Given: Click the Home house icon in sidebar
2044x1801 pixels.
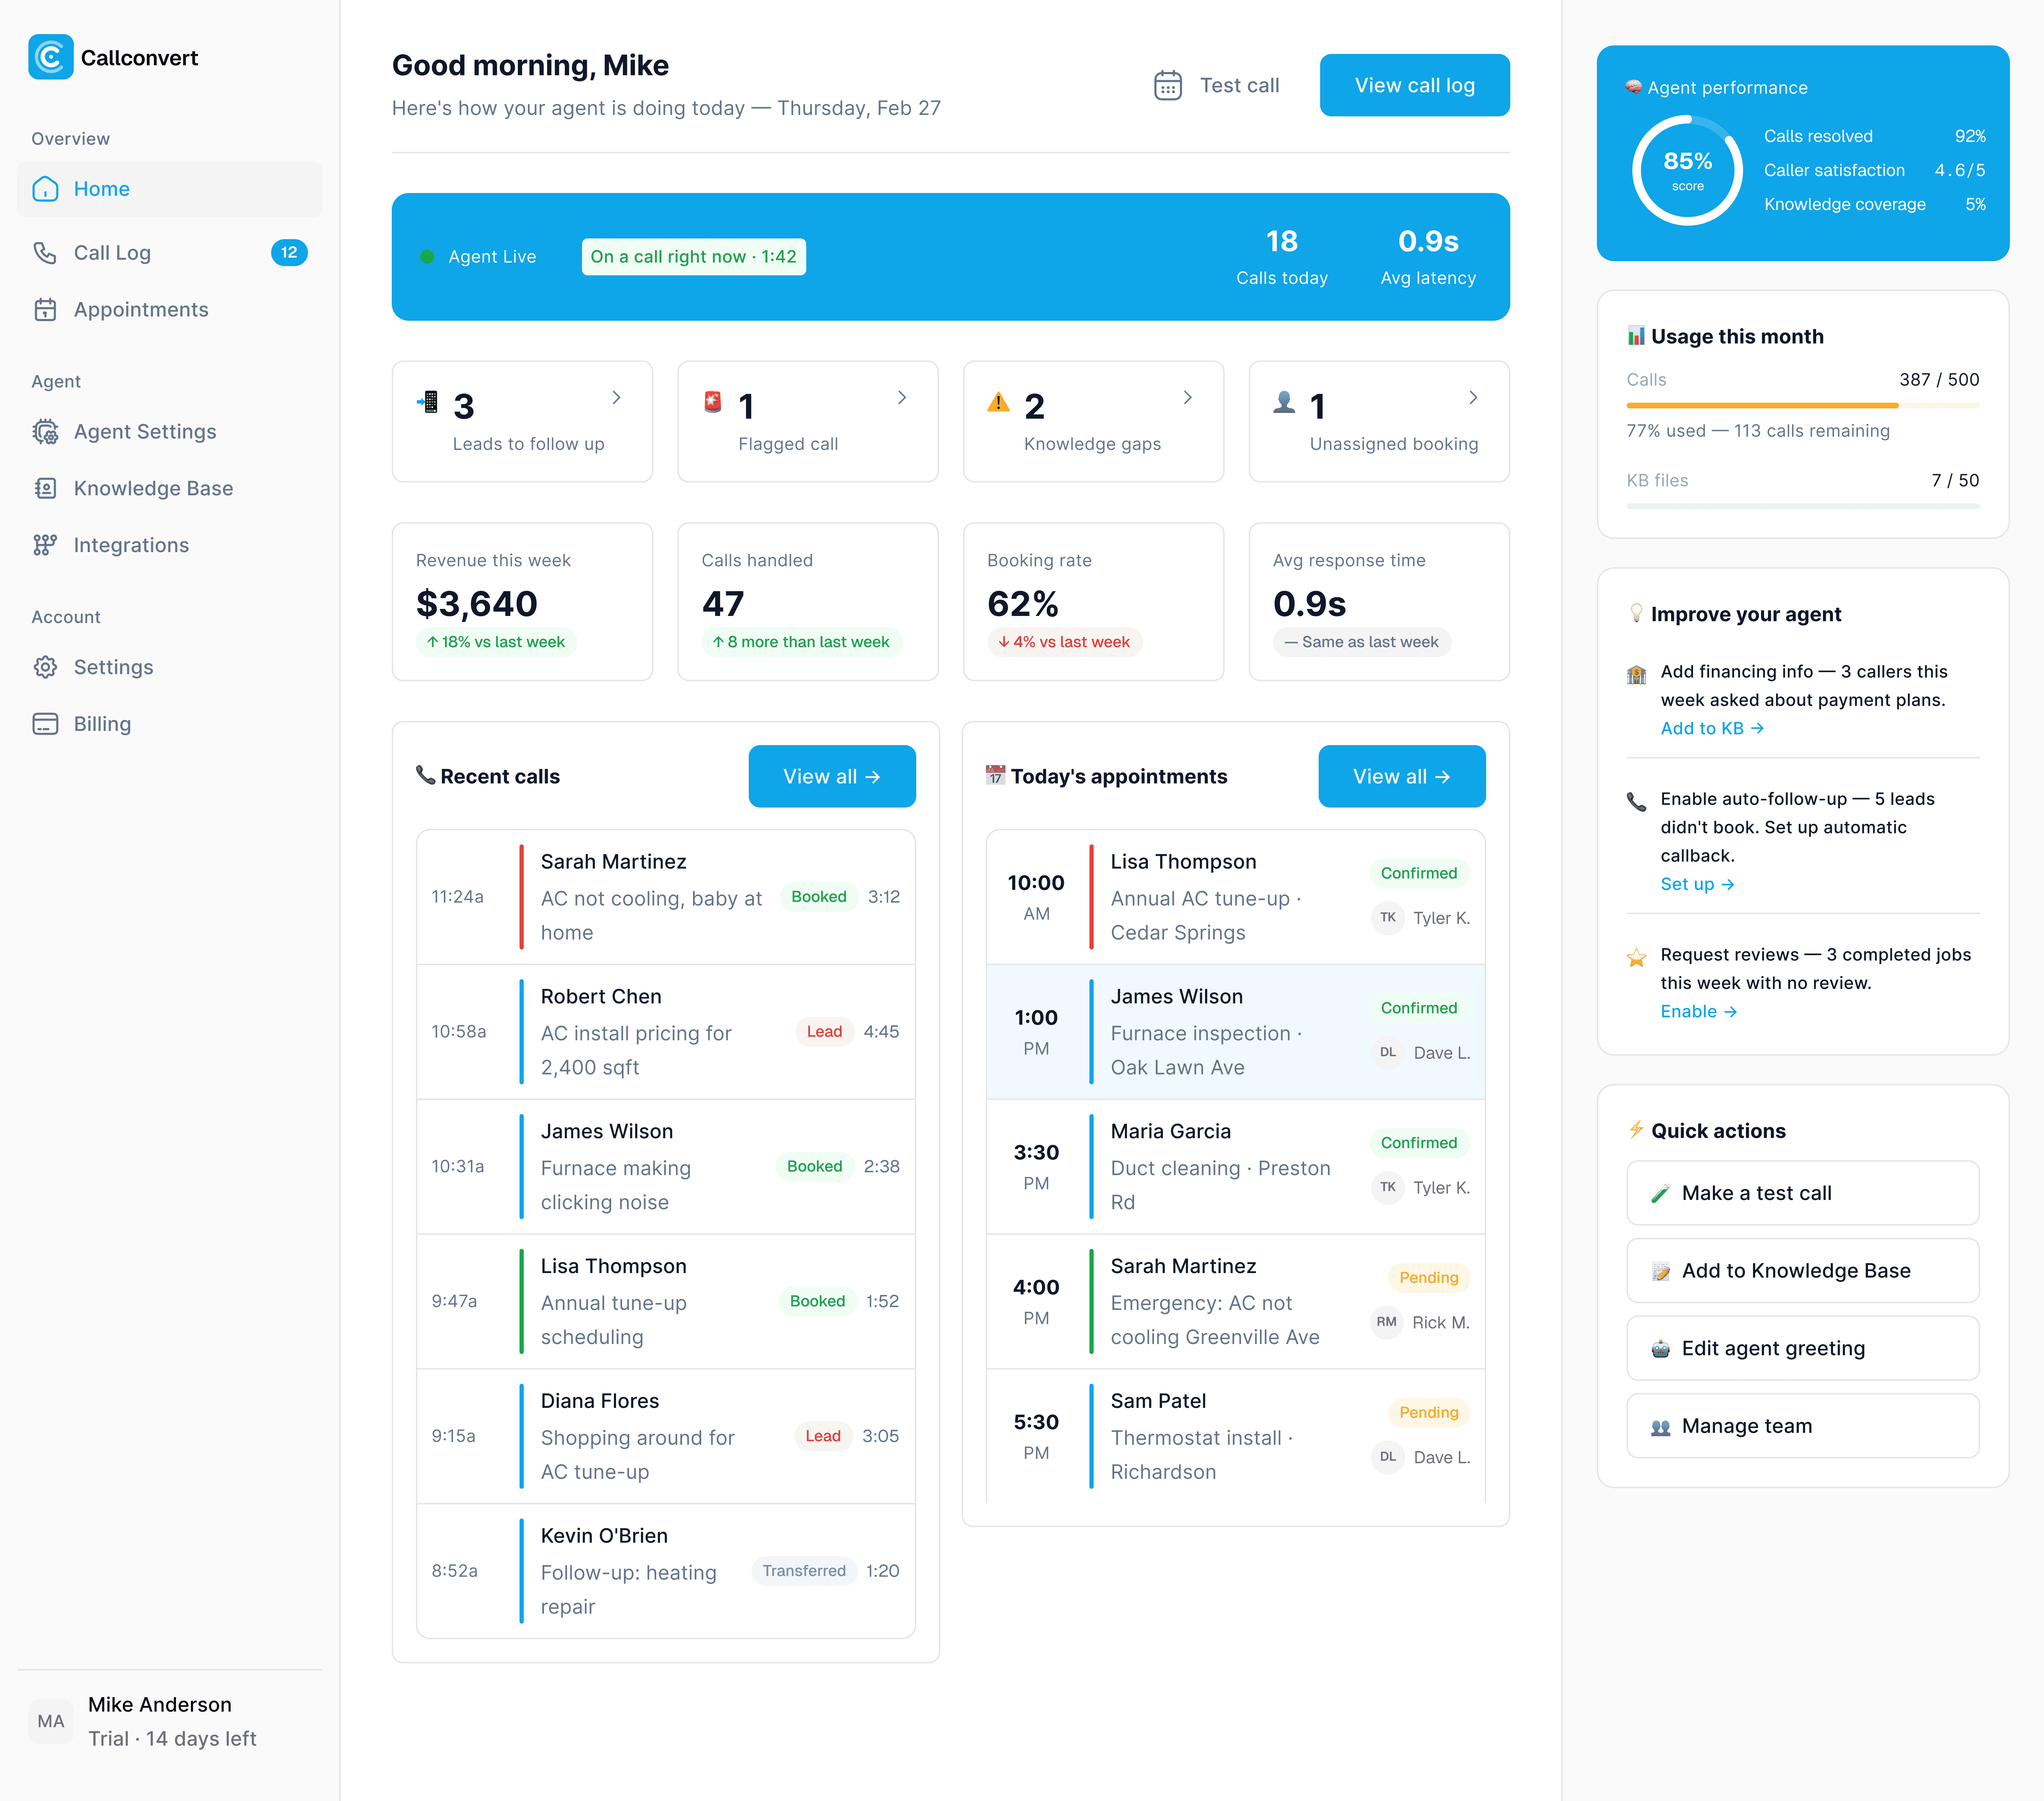Looking at the screenshot, I should pos(45,189).
